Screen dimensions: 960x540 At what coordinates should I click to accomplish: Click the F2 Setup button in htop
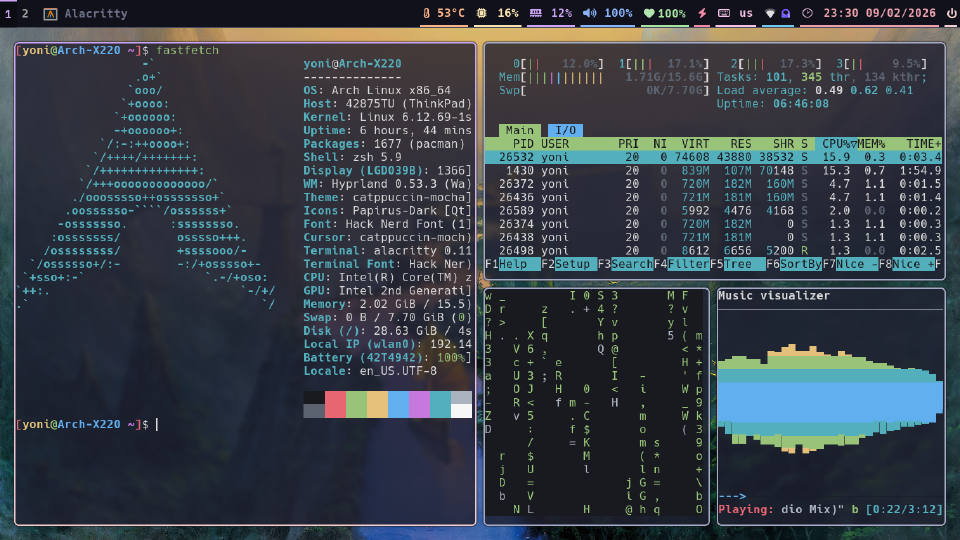coord(569,264)
